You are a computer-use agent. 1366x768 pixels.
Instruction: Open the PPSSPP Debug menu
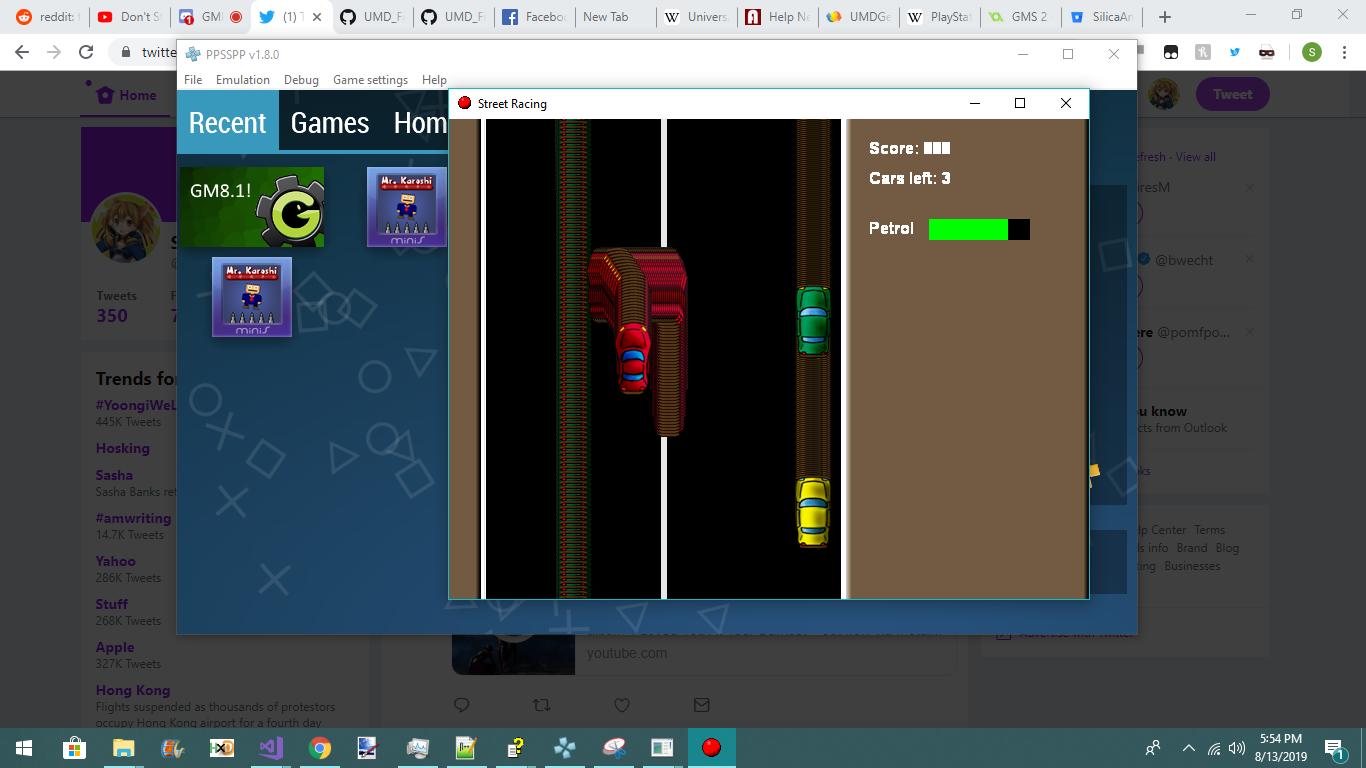point(301,80)
